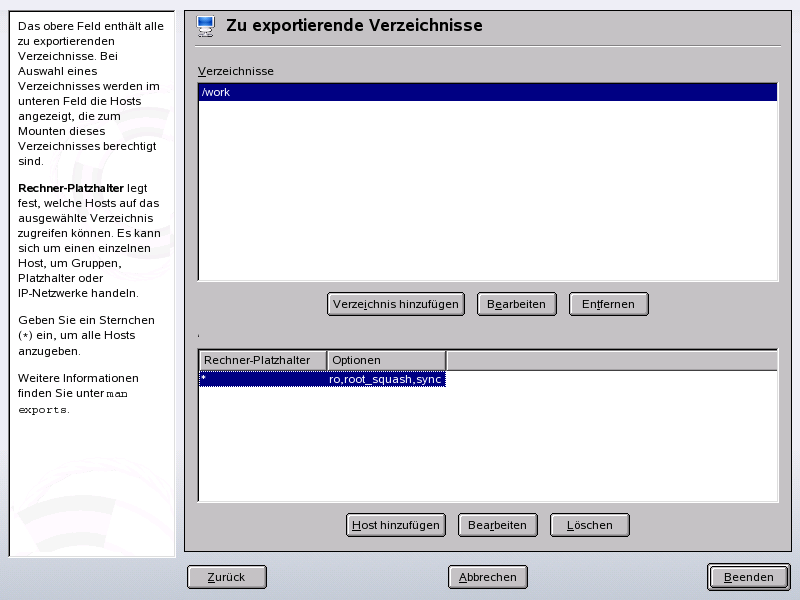This screenshot has height=600, width=800.
Task: Click Entfernen to remove the directory
Action: [x=608, y=303]
